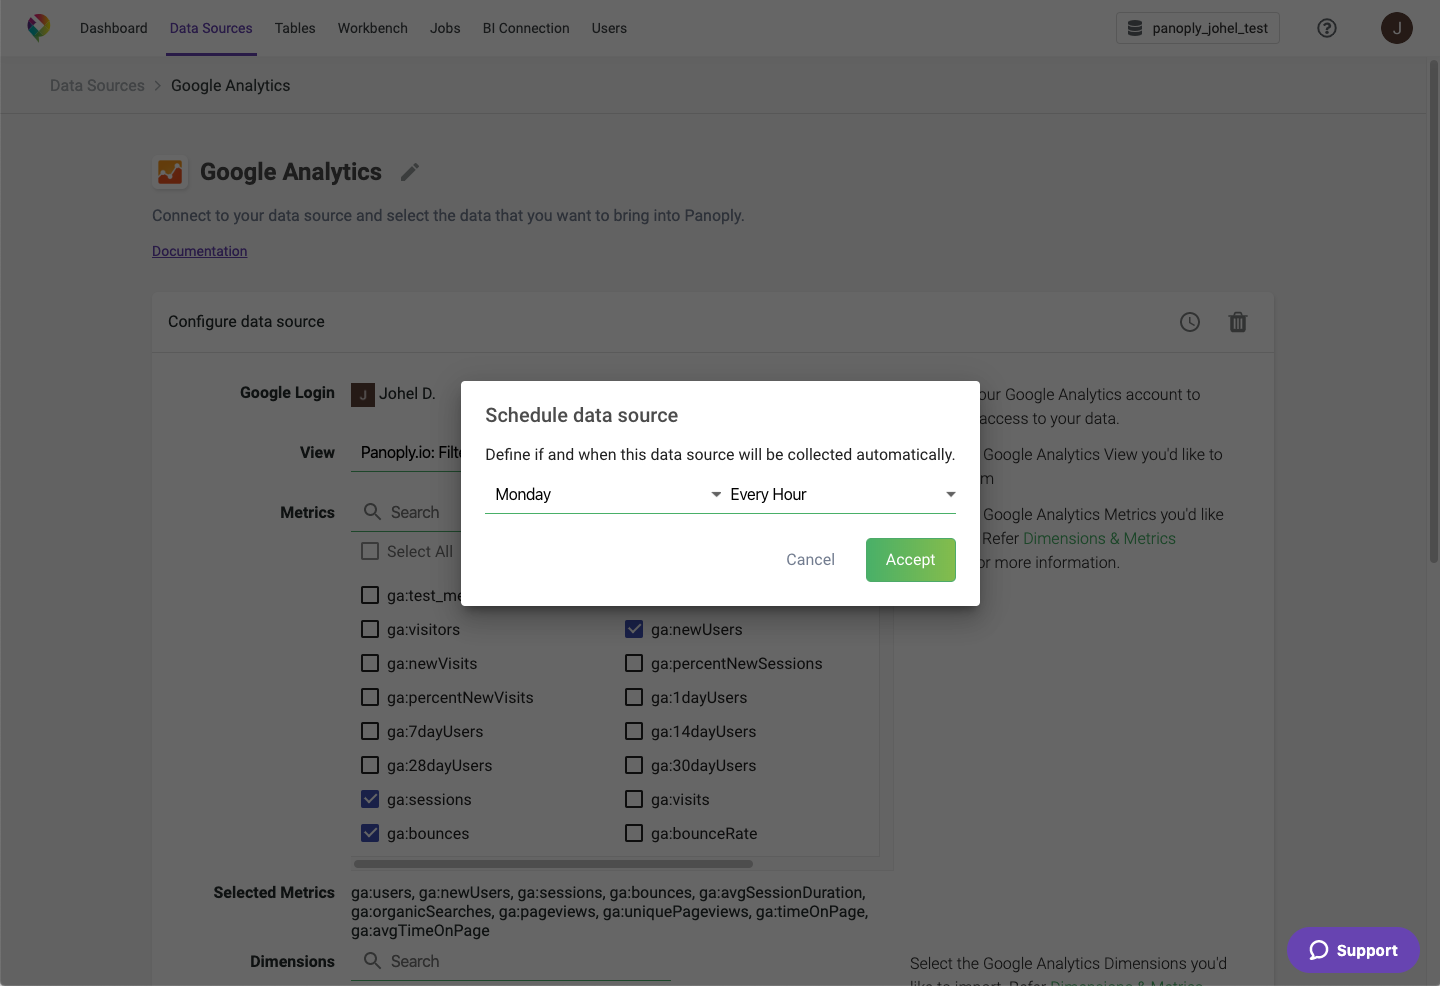1441x986 pixels.
Task: Delete data source with trash icon
Action: click(1237, 322)
